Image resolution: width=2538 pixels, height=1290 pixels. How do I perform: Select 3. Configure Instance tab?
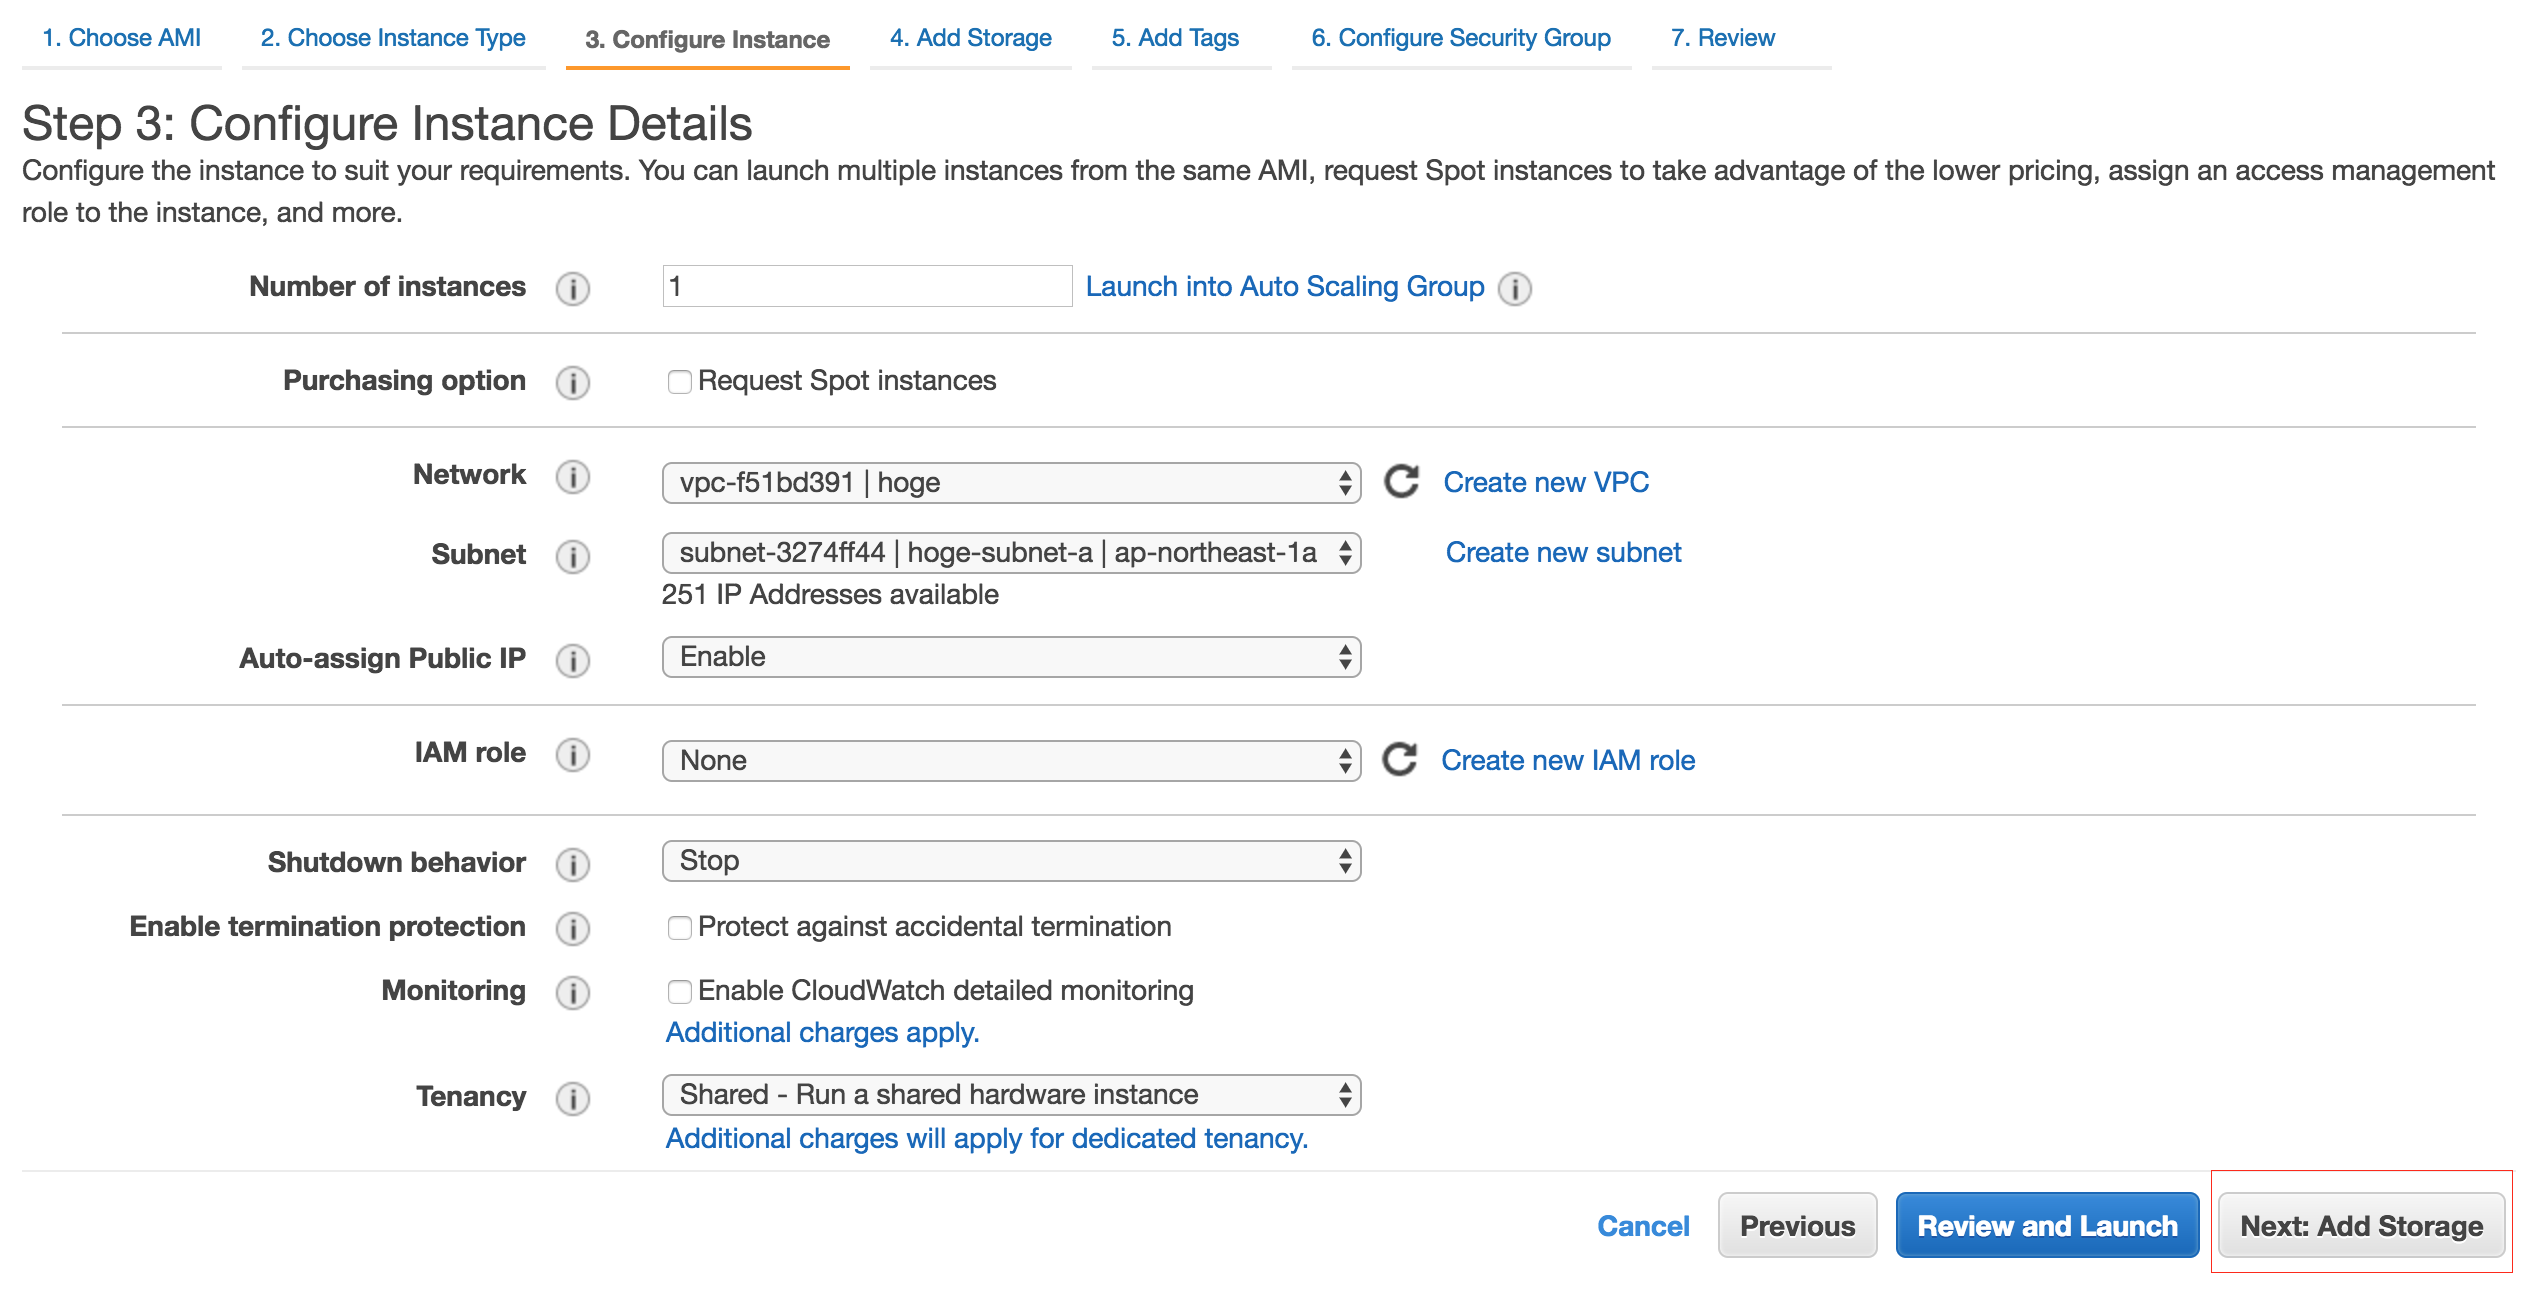click(707, 39)
